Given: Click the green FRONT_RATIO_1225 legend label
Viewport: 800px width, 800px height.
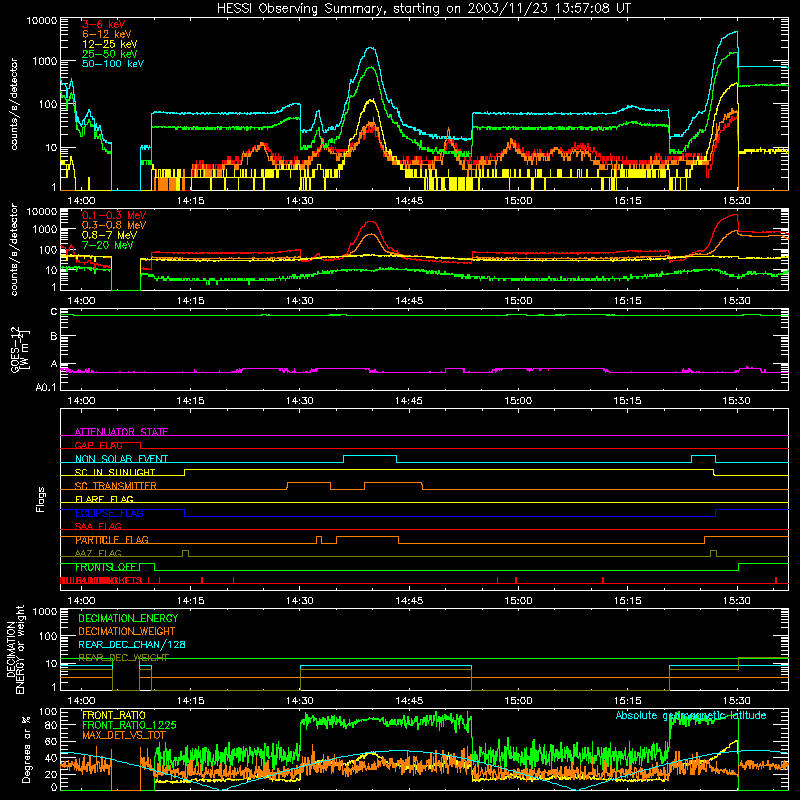Looking at the screenshot, I should pyautogui.click(x=129, y=725).
